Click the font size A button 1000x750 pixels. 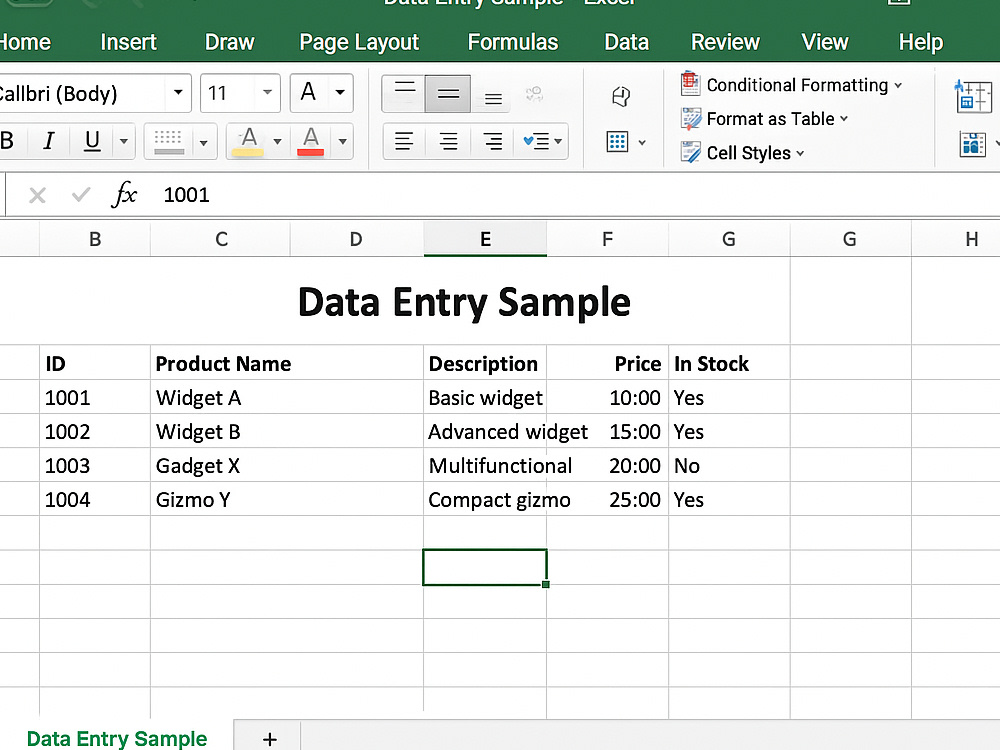(x=309, y=92)
